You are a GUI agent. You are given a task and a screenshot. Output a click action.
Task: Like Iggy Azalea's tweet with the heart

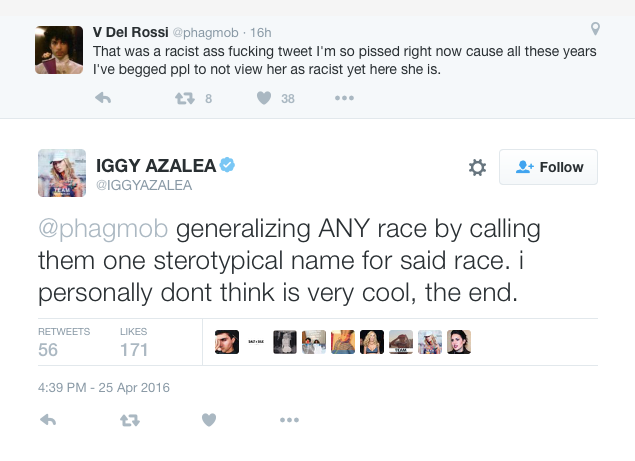[209, 420]
